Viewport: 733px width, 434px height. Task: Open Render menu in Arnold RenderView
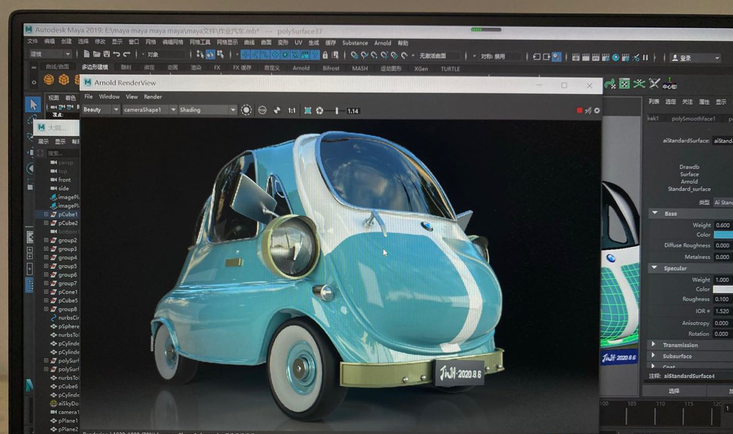pyautogui.click(x=152, y=97)
